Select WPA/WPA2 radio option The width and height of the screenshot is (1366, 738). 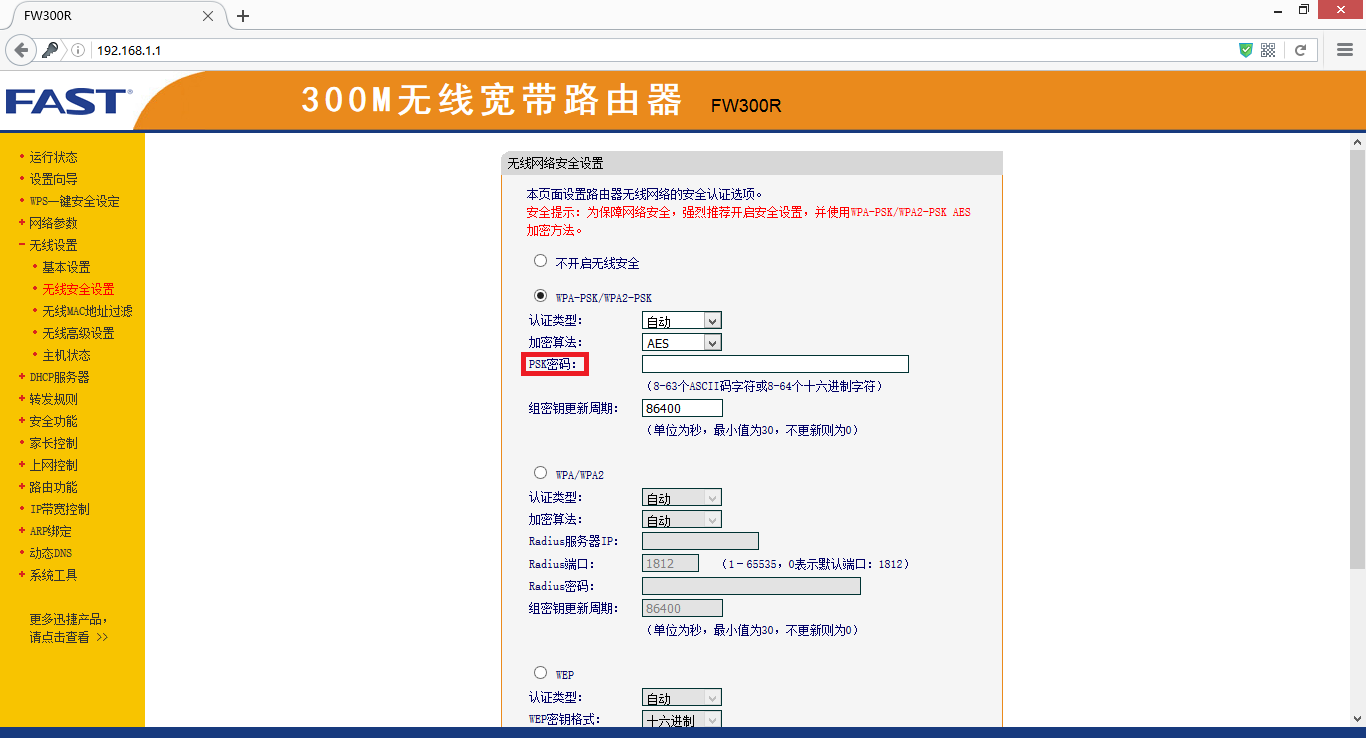[x=541, y=472]
